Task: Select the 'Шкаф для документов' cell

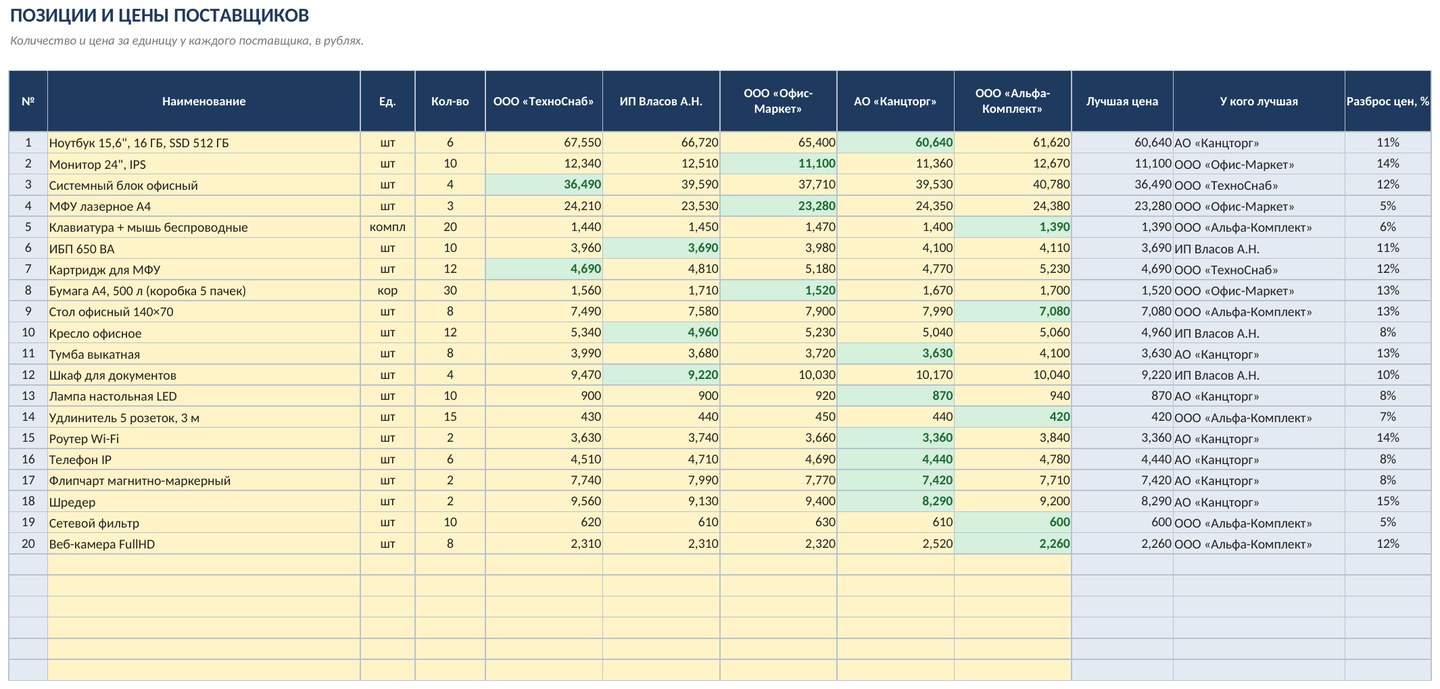Action: [x=204, y=375]
